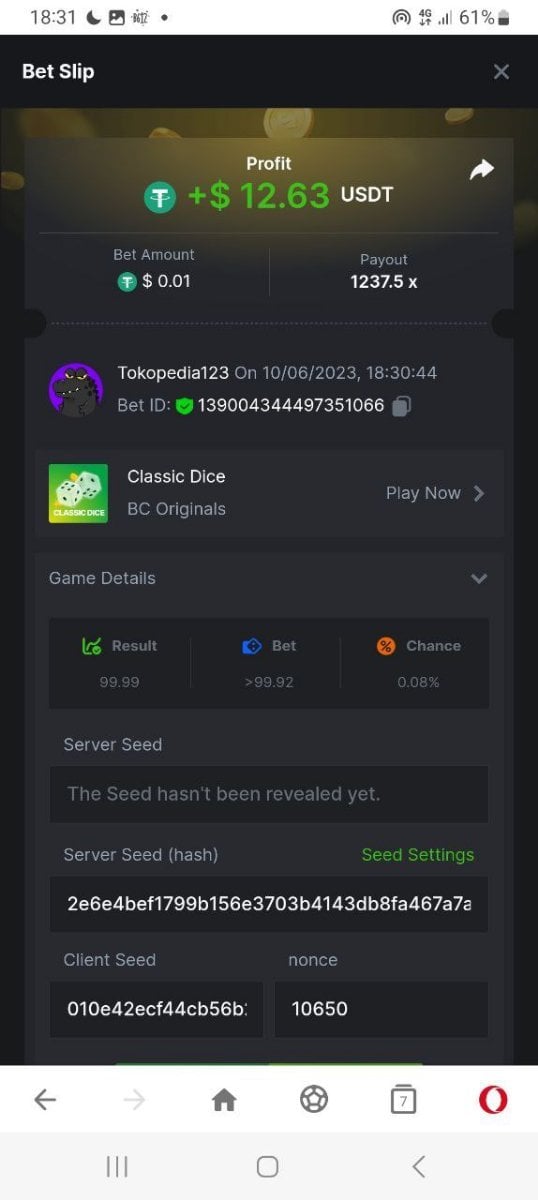Image resolution: width=538 pixels, height=1200 pixels.
Task: Tap the Client Seed field
Action: 156,1009
